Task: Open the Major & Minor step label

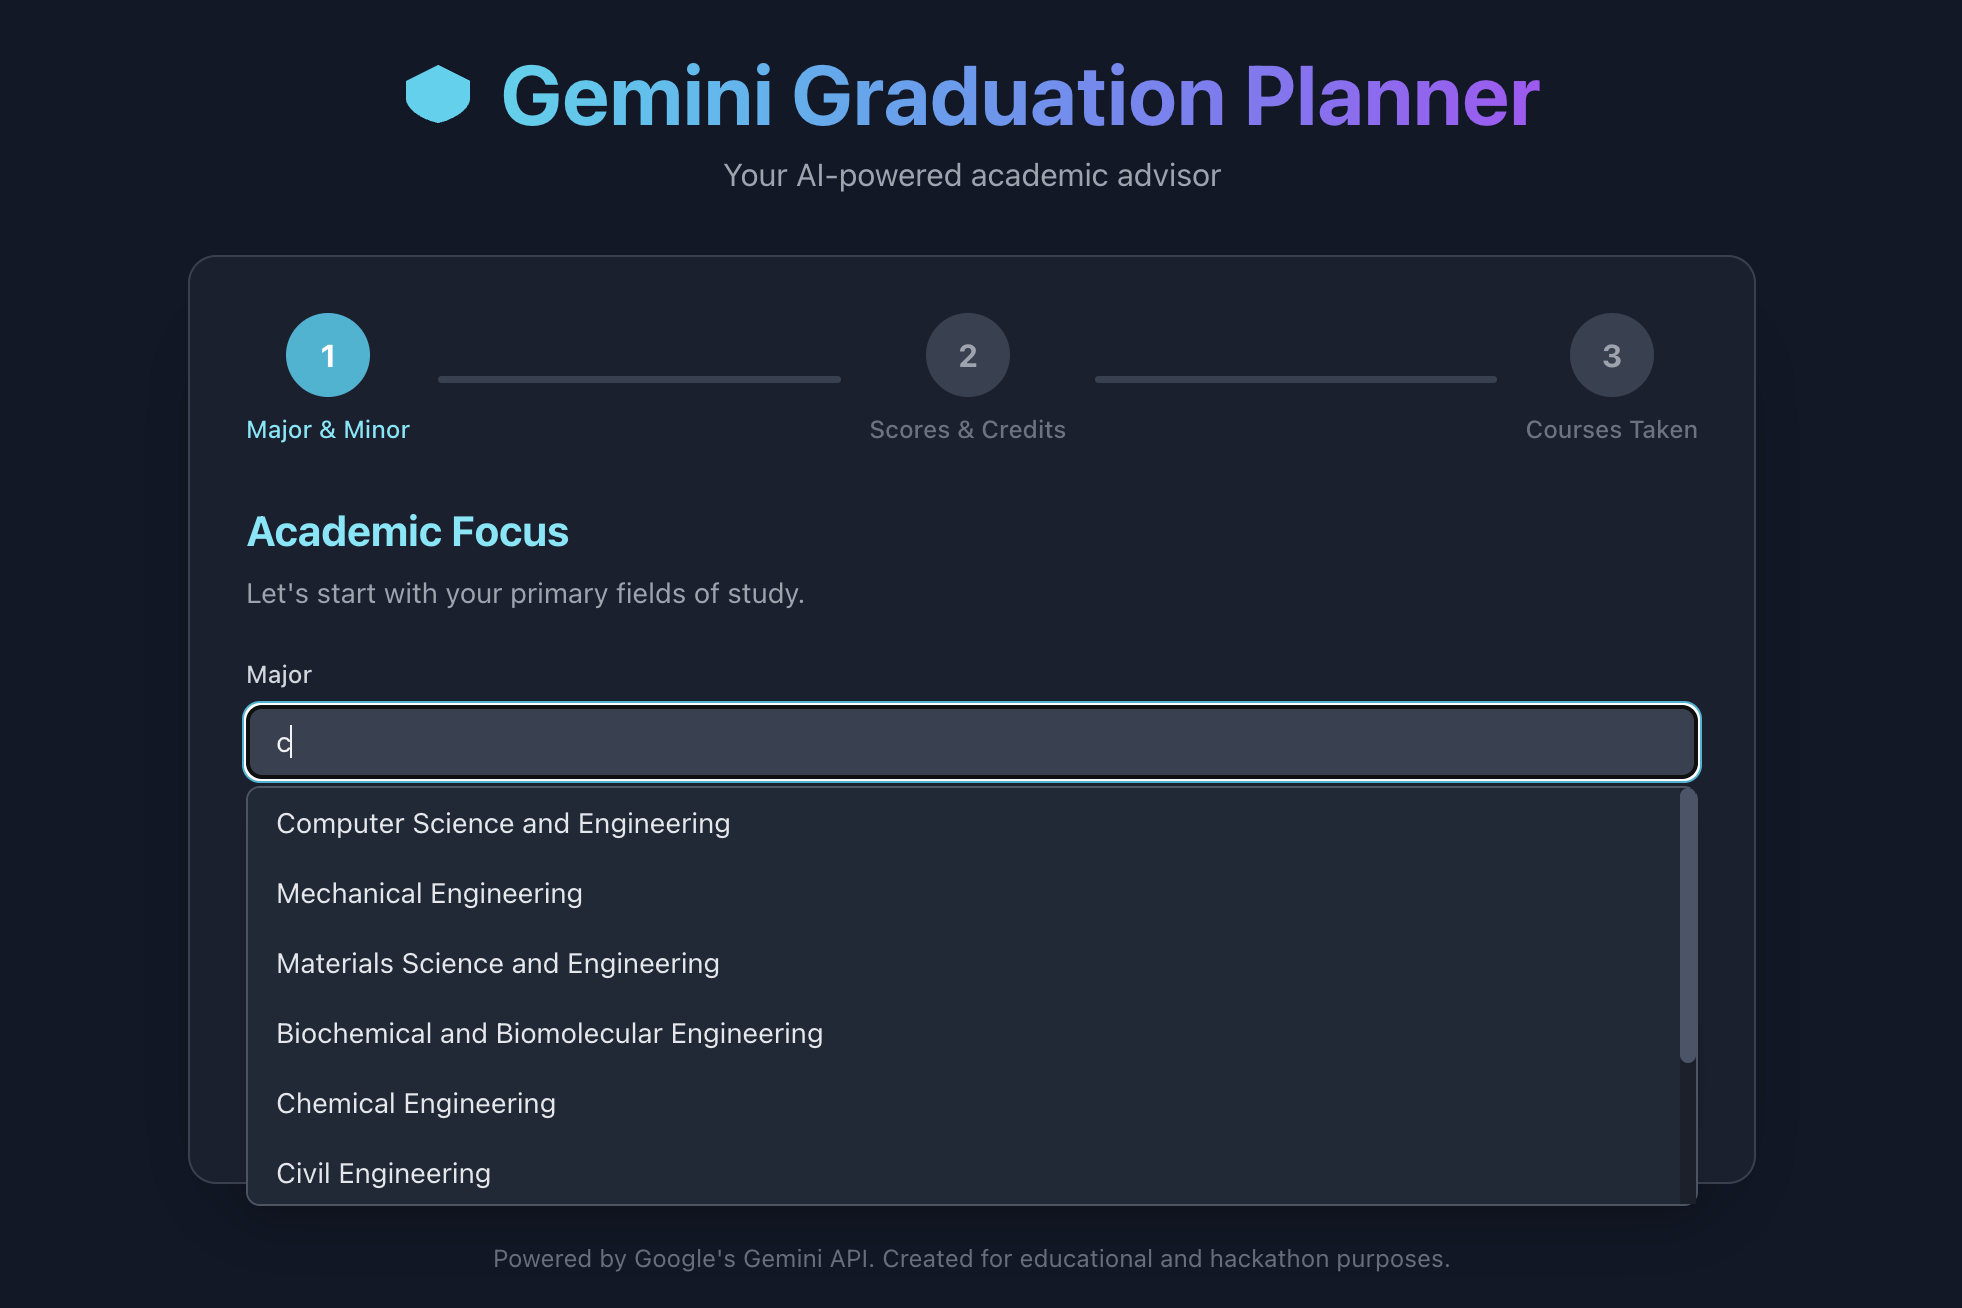Action: (328, 430)
